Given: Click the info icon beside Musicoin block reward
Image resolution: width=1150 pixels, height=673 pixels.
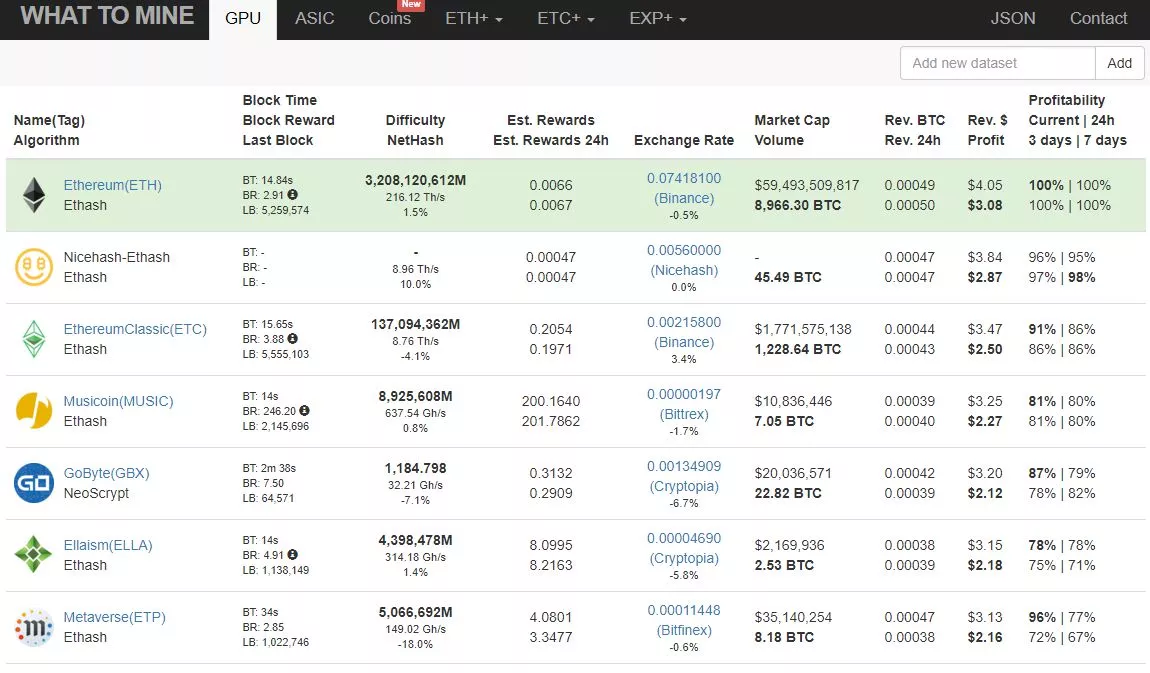Looking at the screenshot, I should (304, 410).
